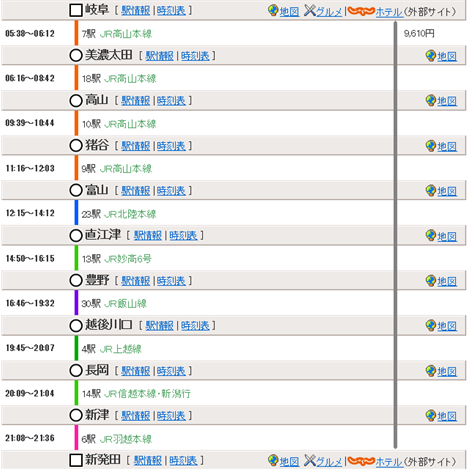
Task: Open ホテル link in 新発田 row
Action: [x=389, y=462]
